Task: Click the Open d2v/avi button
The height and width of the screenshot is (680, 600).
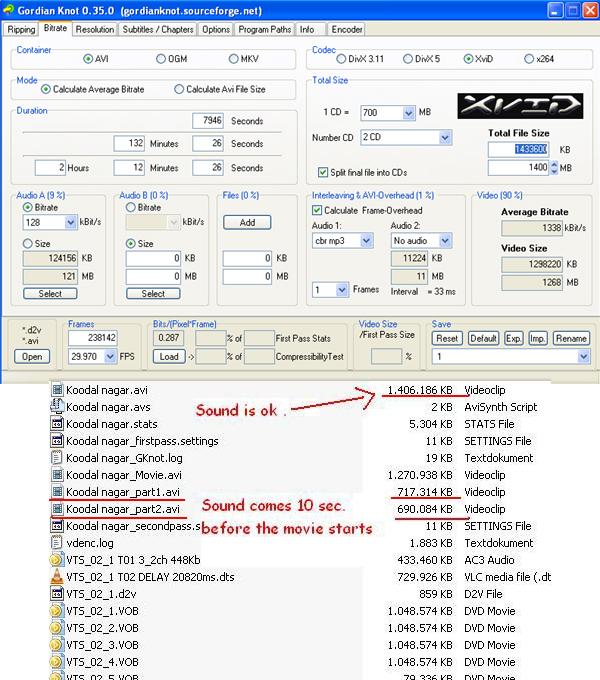Action: click(x=32, y=356)
